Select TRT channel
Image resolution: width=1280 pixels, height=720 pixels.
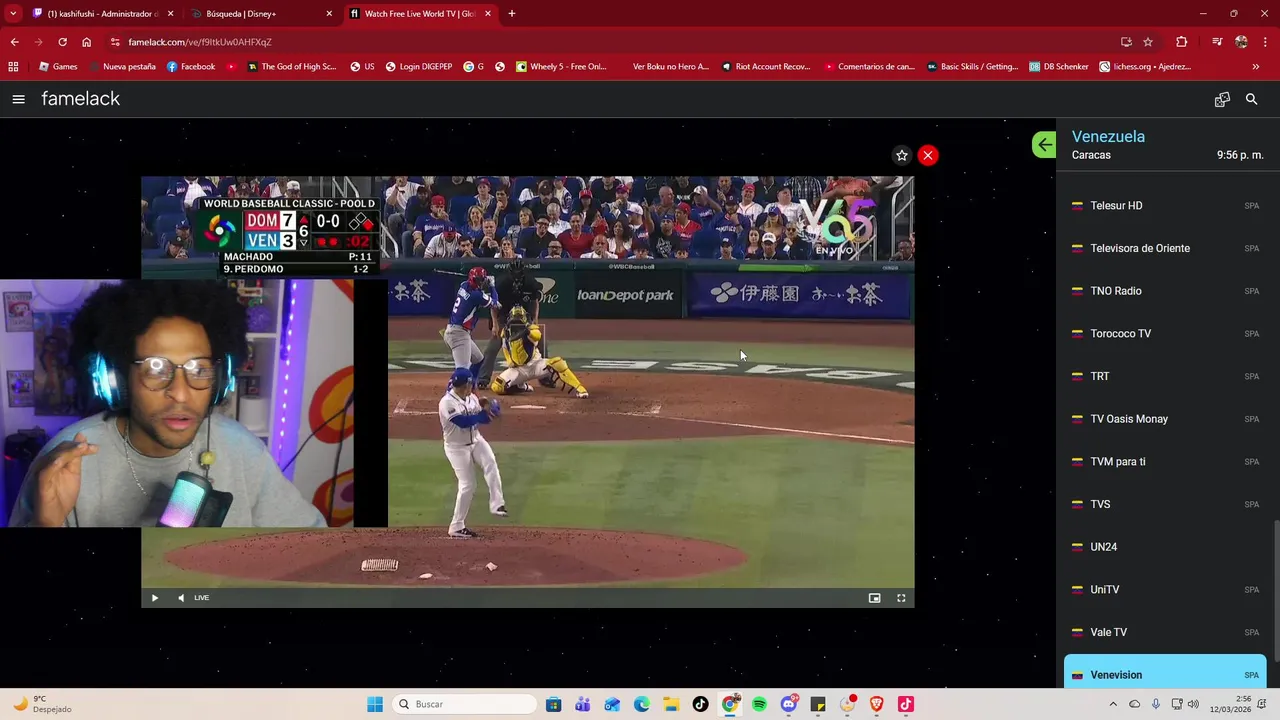click(1165, 376)
